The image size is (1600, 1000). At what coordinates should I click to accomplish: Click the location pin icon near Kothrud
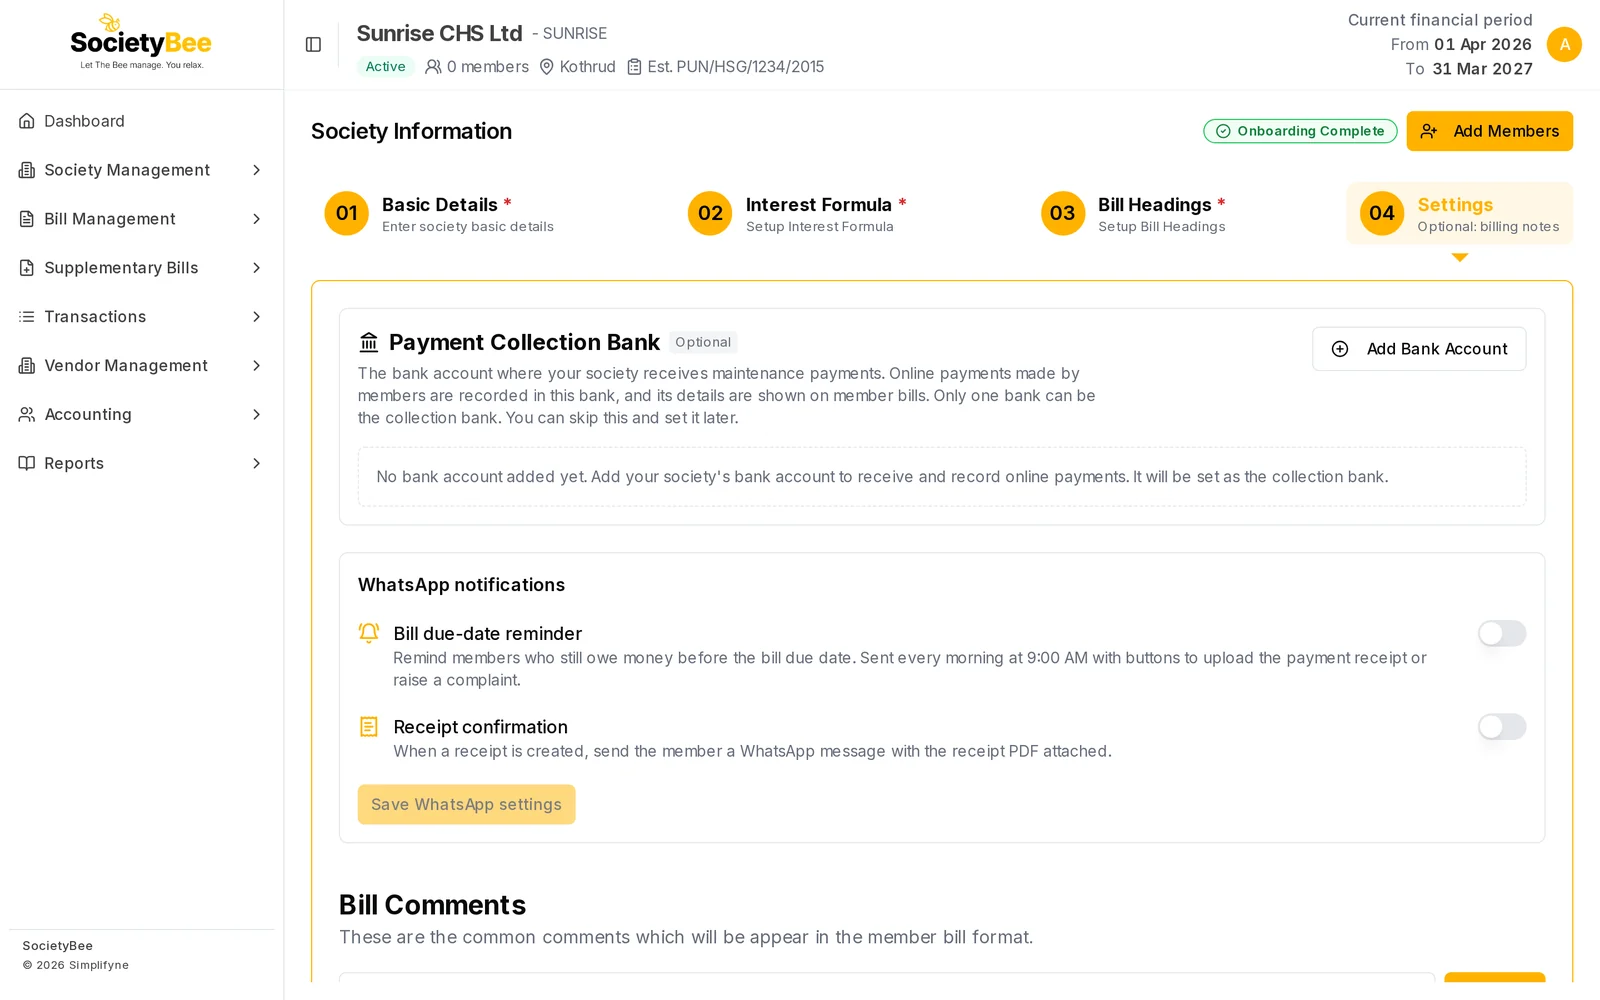[547, 67]
